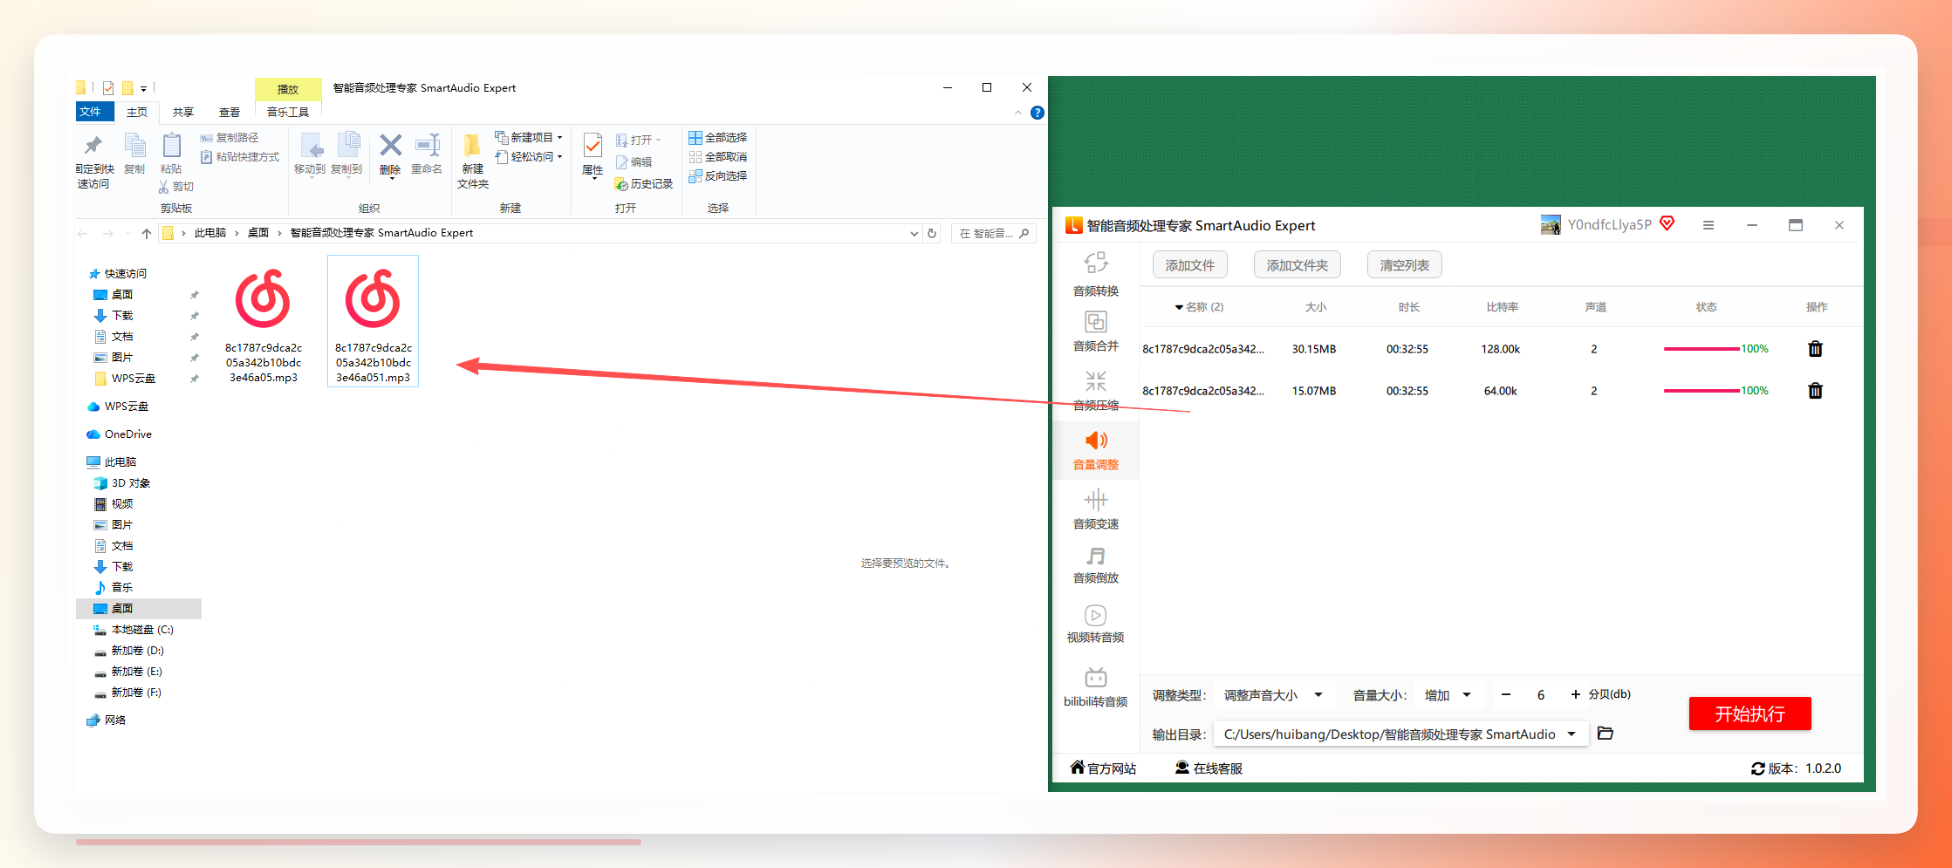This screenshot has height=868, width=1952.
Task: Delete the 30.15MB row with its trash icon
Action: point(1815,349)
